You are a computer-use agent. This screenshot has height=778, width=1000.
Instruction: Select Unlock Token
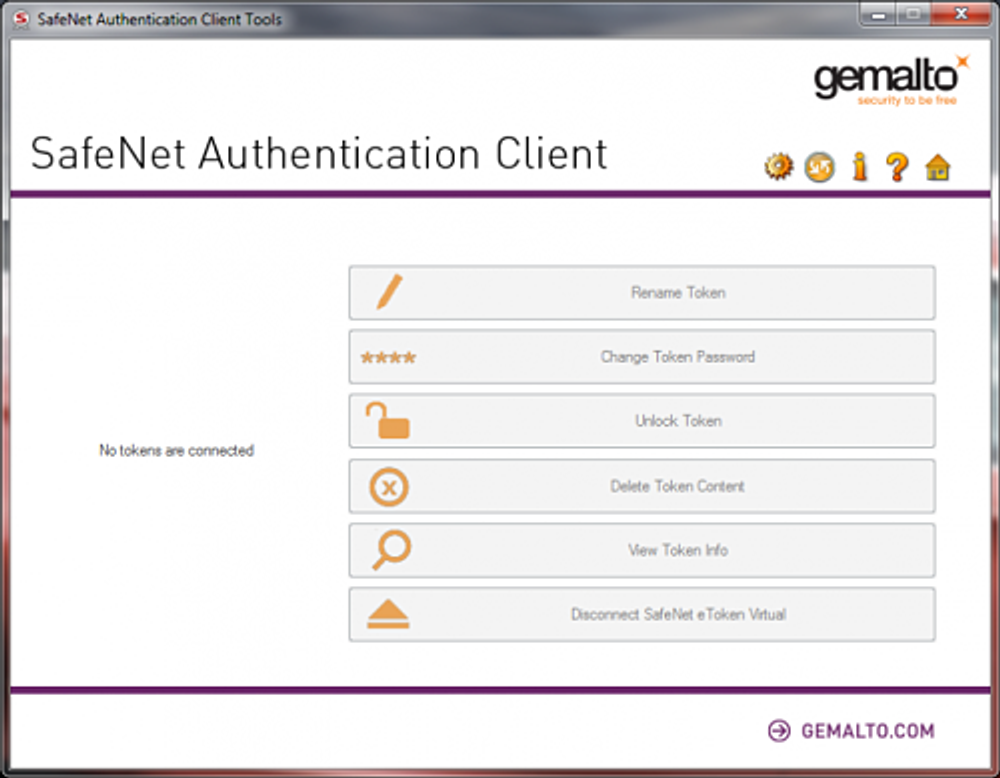click(x=642, y=421)
